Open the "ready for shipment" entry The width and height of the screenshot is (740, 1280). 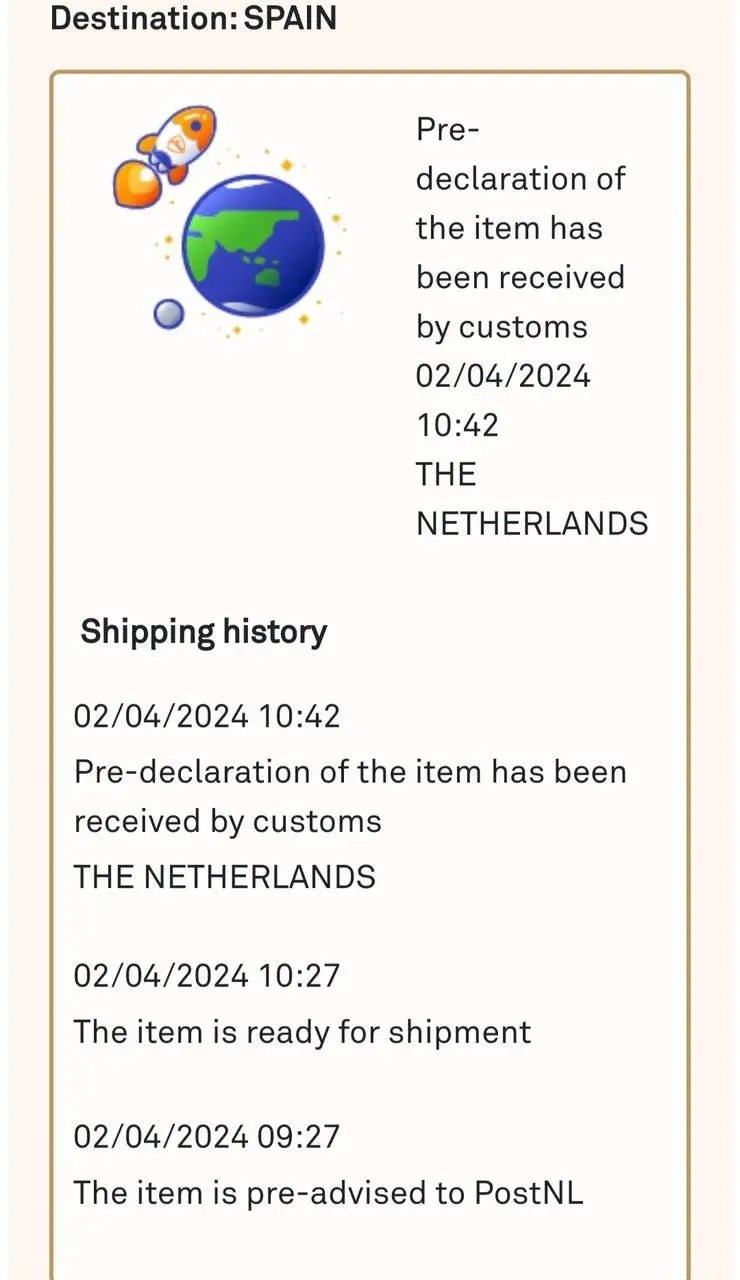point(302,1031)
